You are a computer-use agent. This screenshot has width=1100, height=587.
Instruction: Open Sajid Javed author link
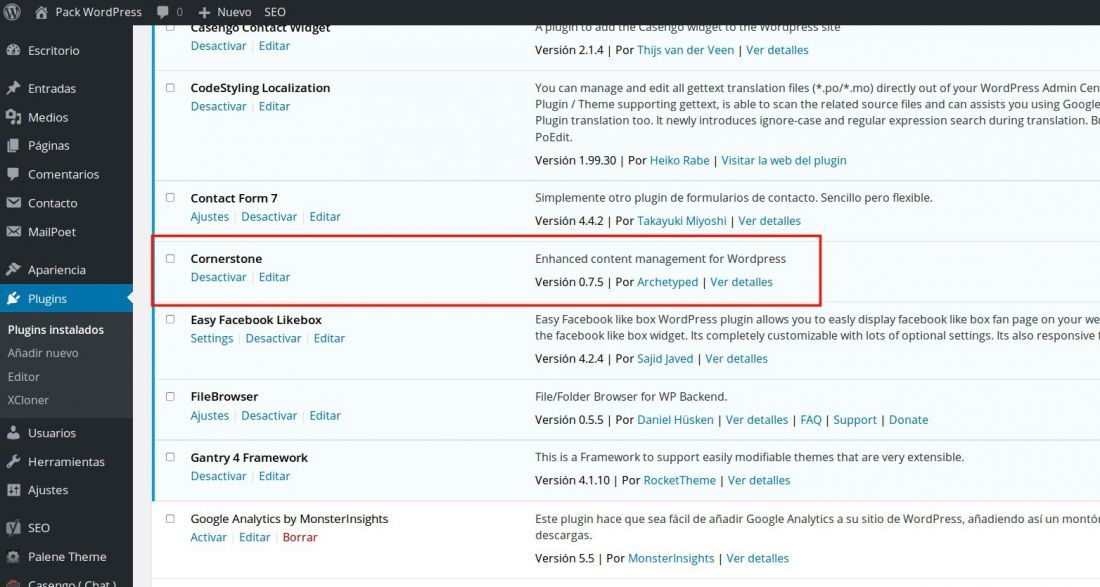click(x=664, y=358)
